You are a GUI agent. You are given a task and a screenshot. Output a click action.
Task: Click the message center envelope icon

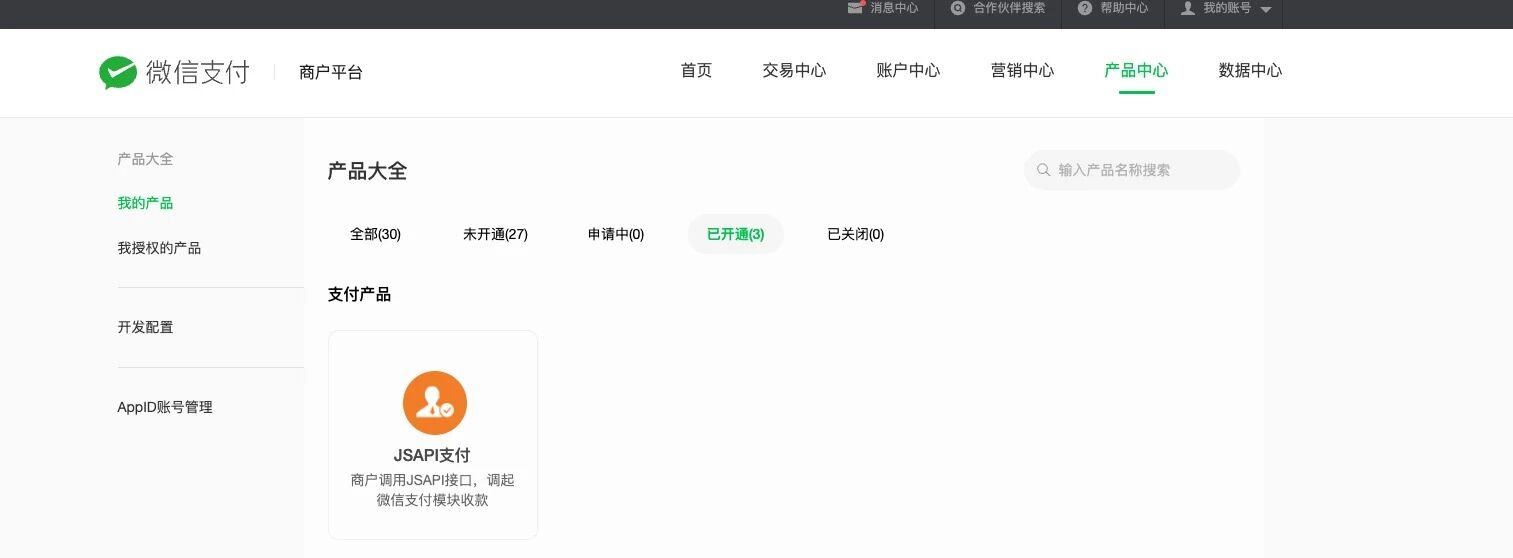[x=855, y=8]
